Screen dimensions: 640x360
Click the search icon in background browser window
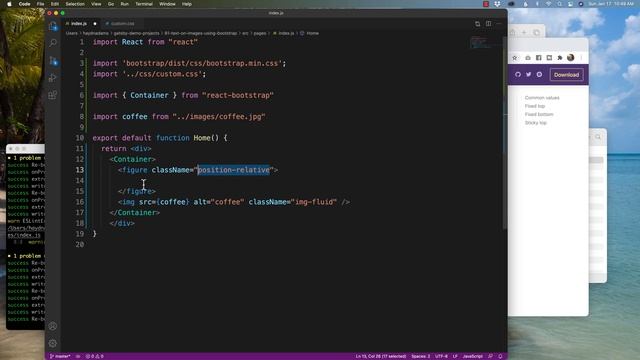(x=598, y=137)
